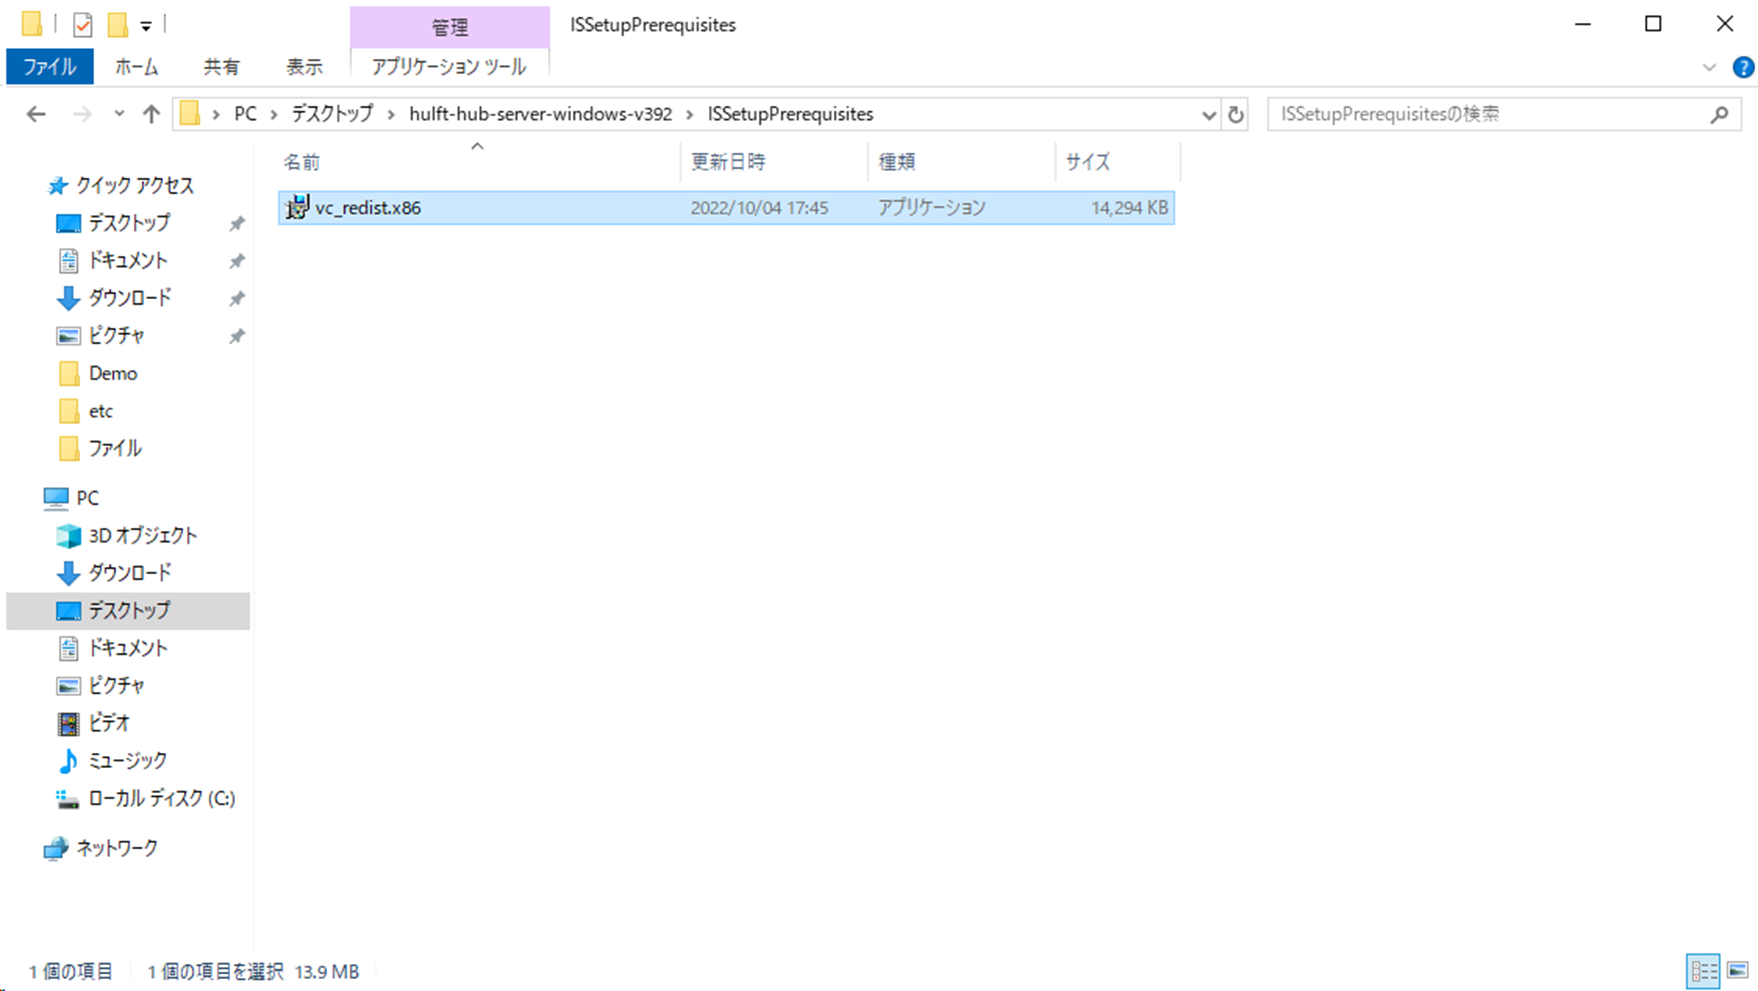Image resolution: width=1758 pixels, height=991 pixels.
Task: Open the アプリケーション ツール tab
Action: (x=449, y=67)
